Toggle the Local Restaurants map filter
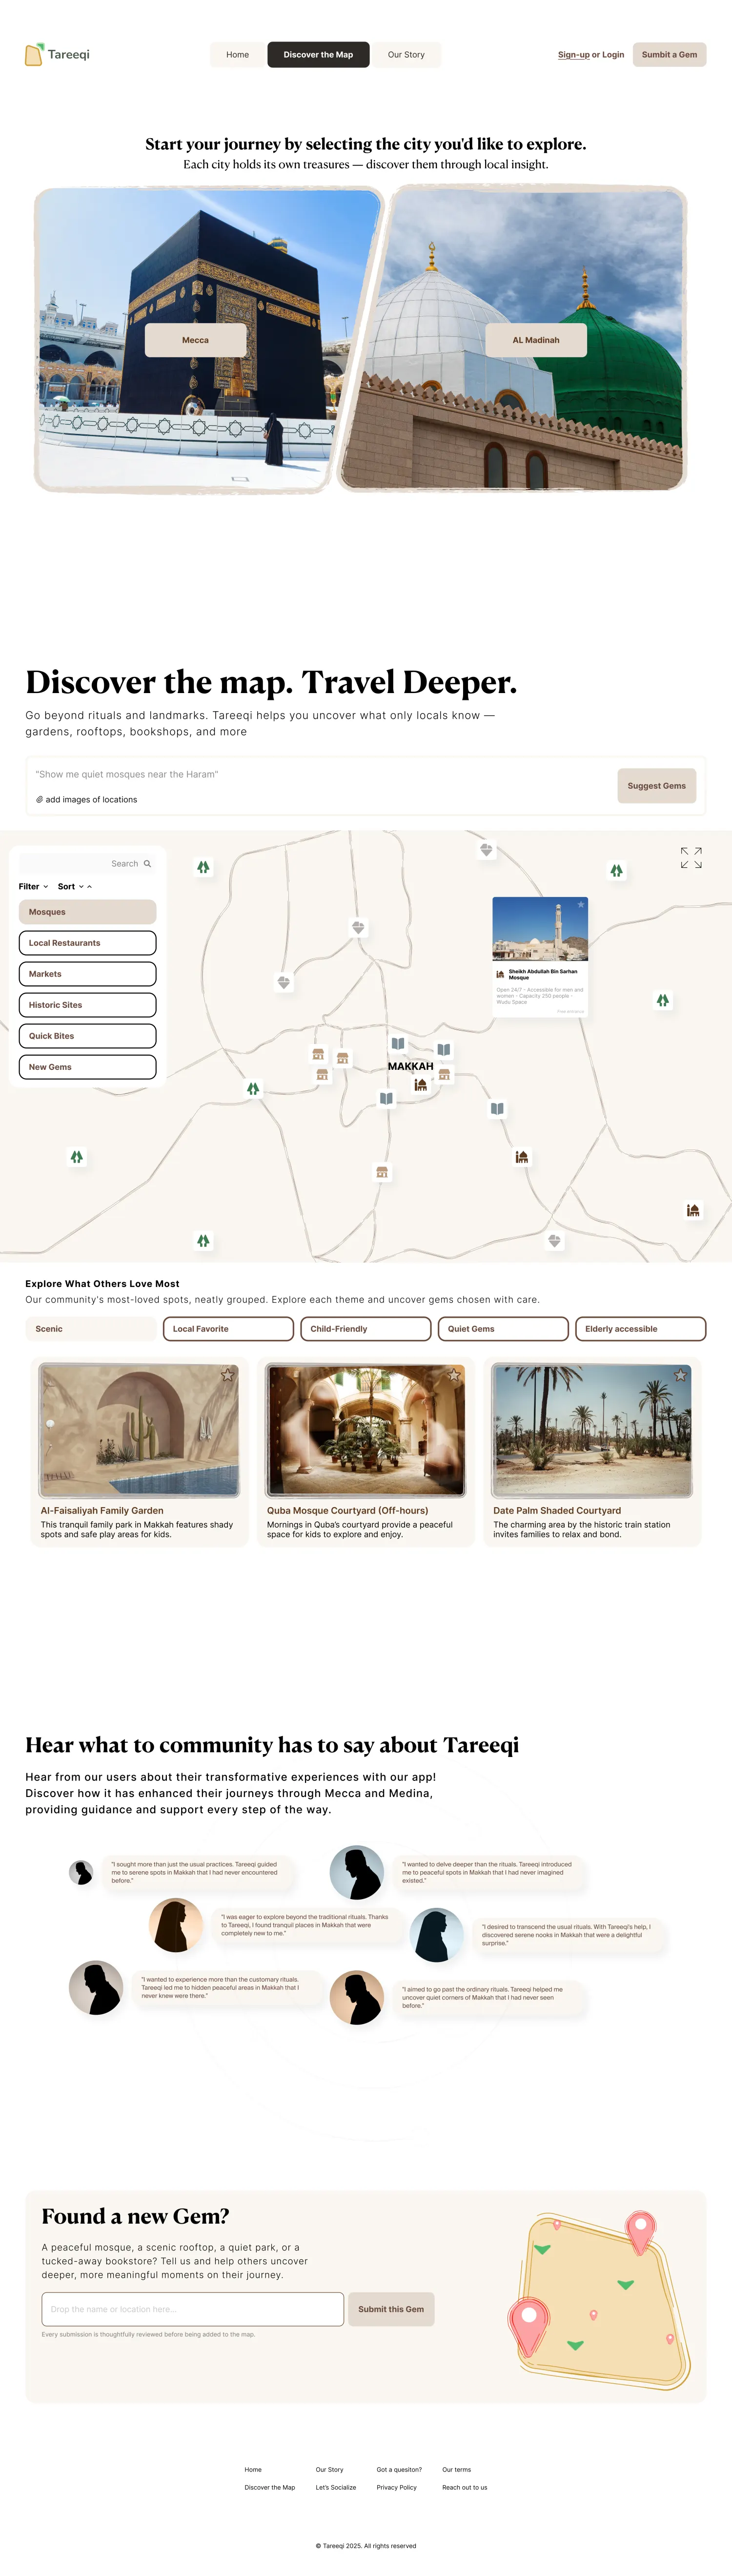 88,943
